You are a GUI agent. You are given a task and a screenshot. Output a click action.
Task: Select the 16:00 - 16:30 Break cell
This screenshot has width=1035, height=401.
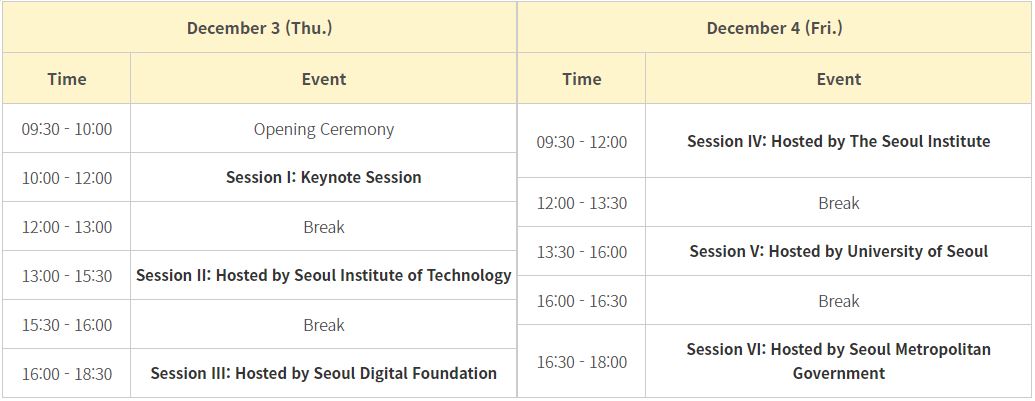[x=838, y=300]
